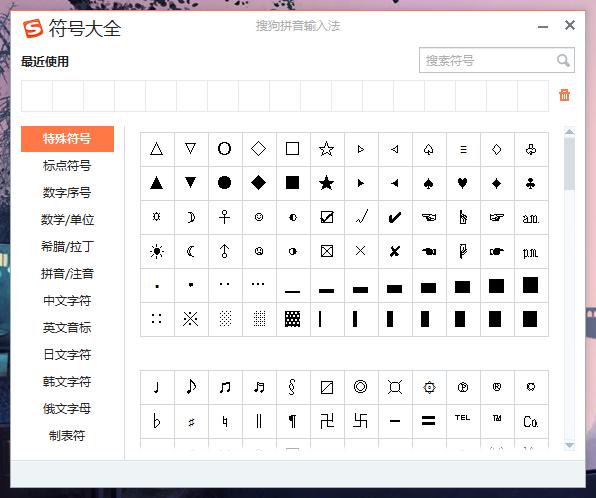Select the hollow up-pointing triangle symbol
596x498 pixels.
157,149
